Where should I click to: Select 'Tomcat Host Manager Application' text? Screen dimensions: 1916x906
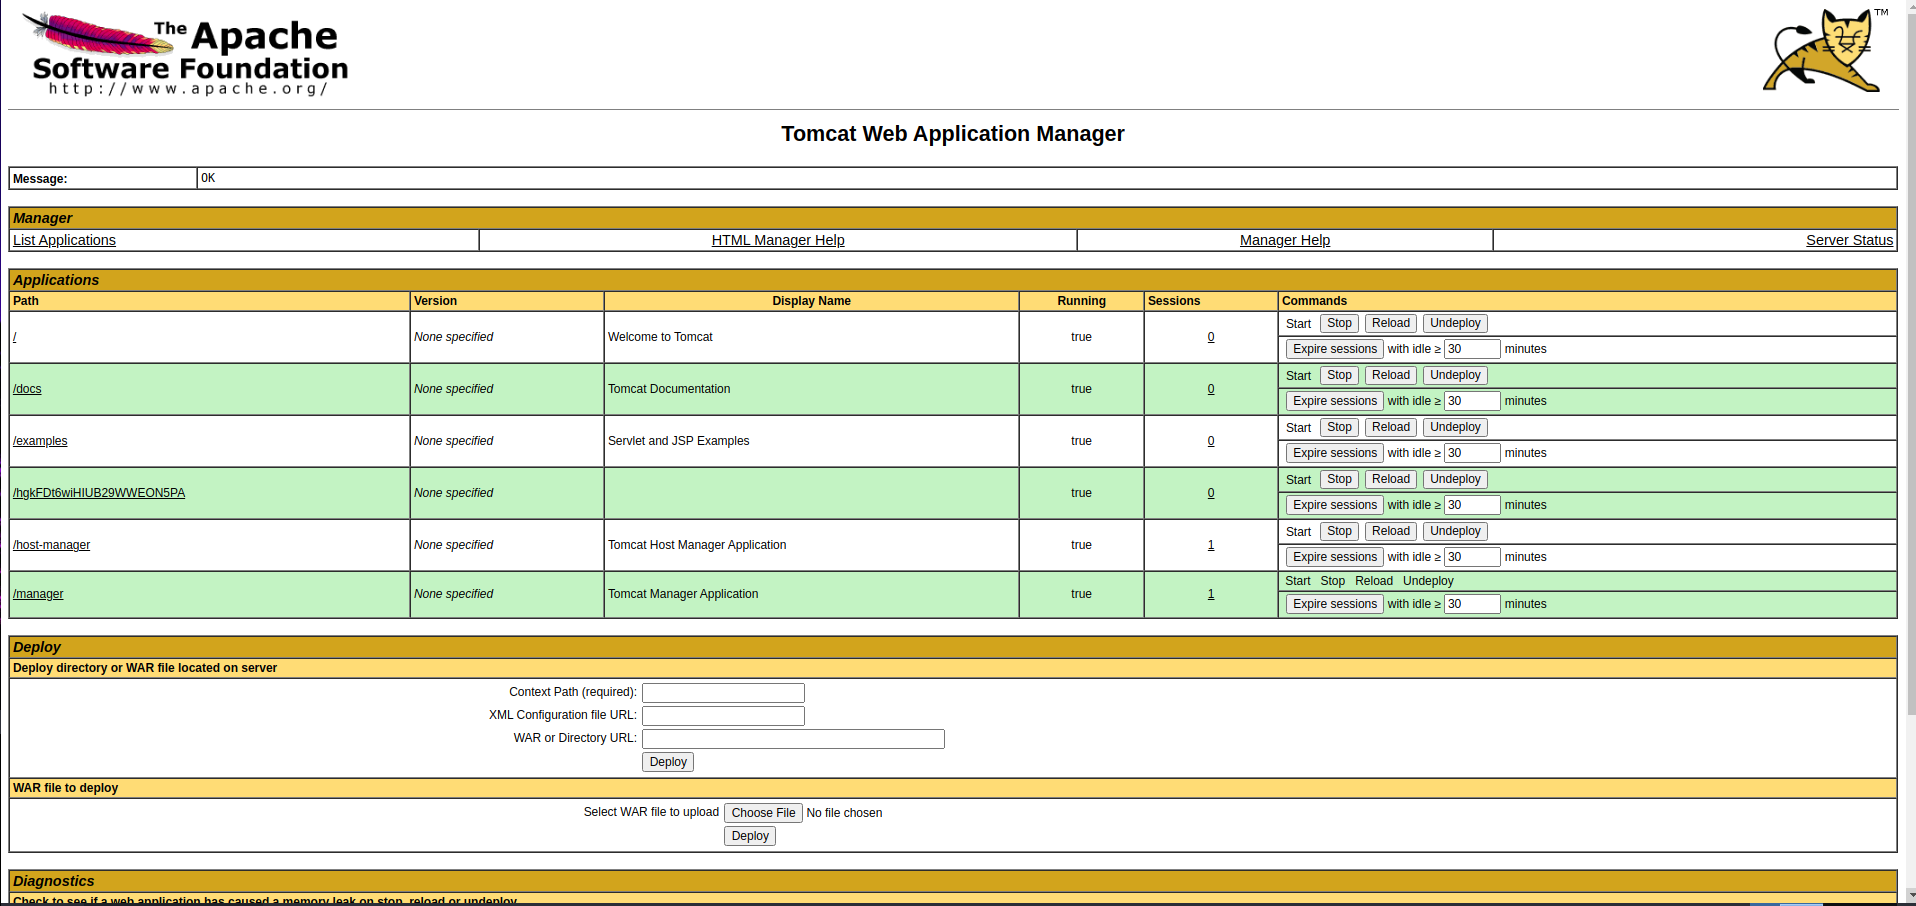coord(697,545)
